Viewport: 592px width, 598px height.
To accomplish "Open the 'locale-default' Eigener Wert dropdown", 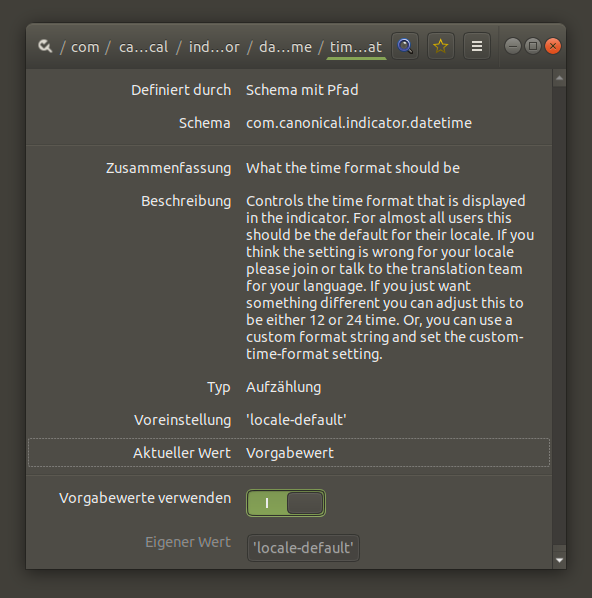I will (x=303, y=548).
